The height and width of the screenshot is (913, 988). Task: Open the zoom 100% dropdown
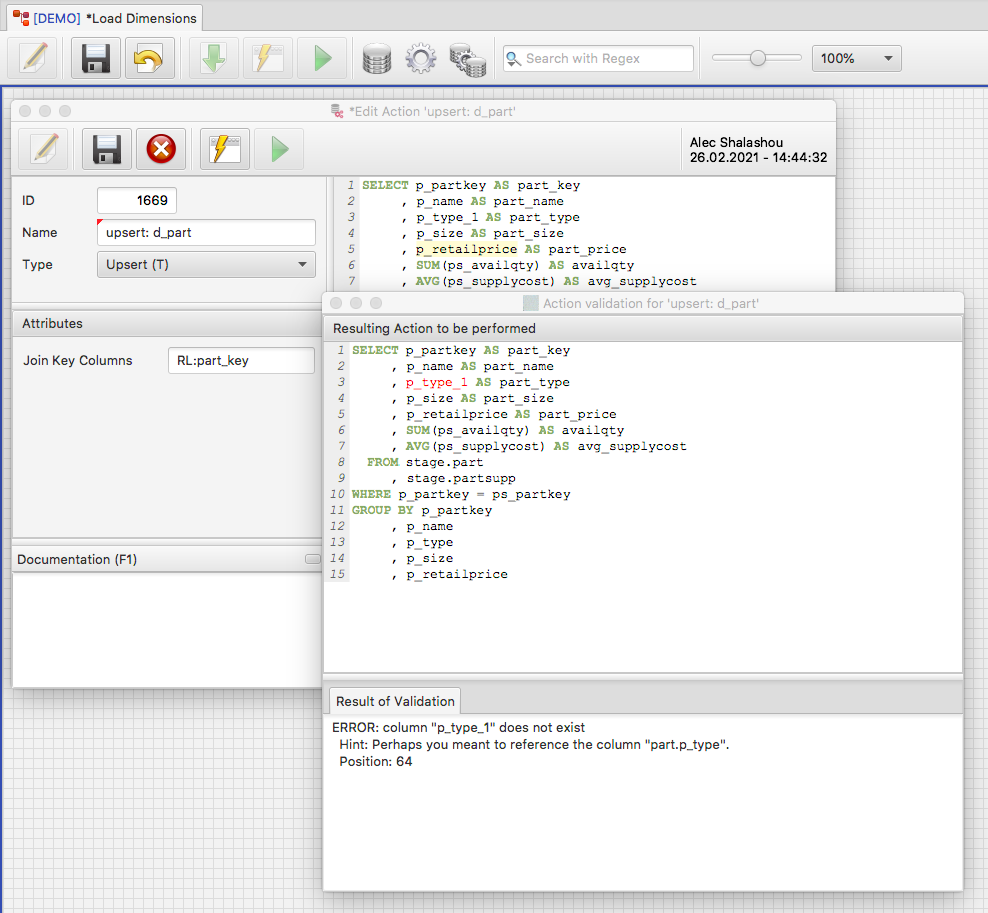coord(857,59)
